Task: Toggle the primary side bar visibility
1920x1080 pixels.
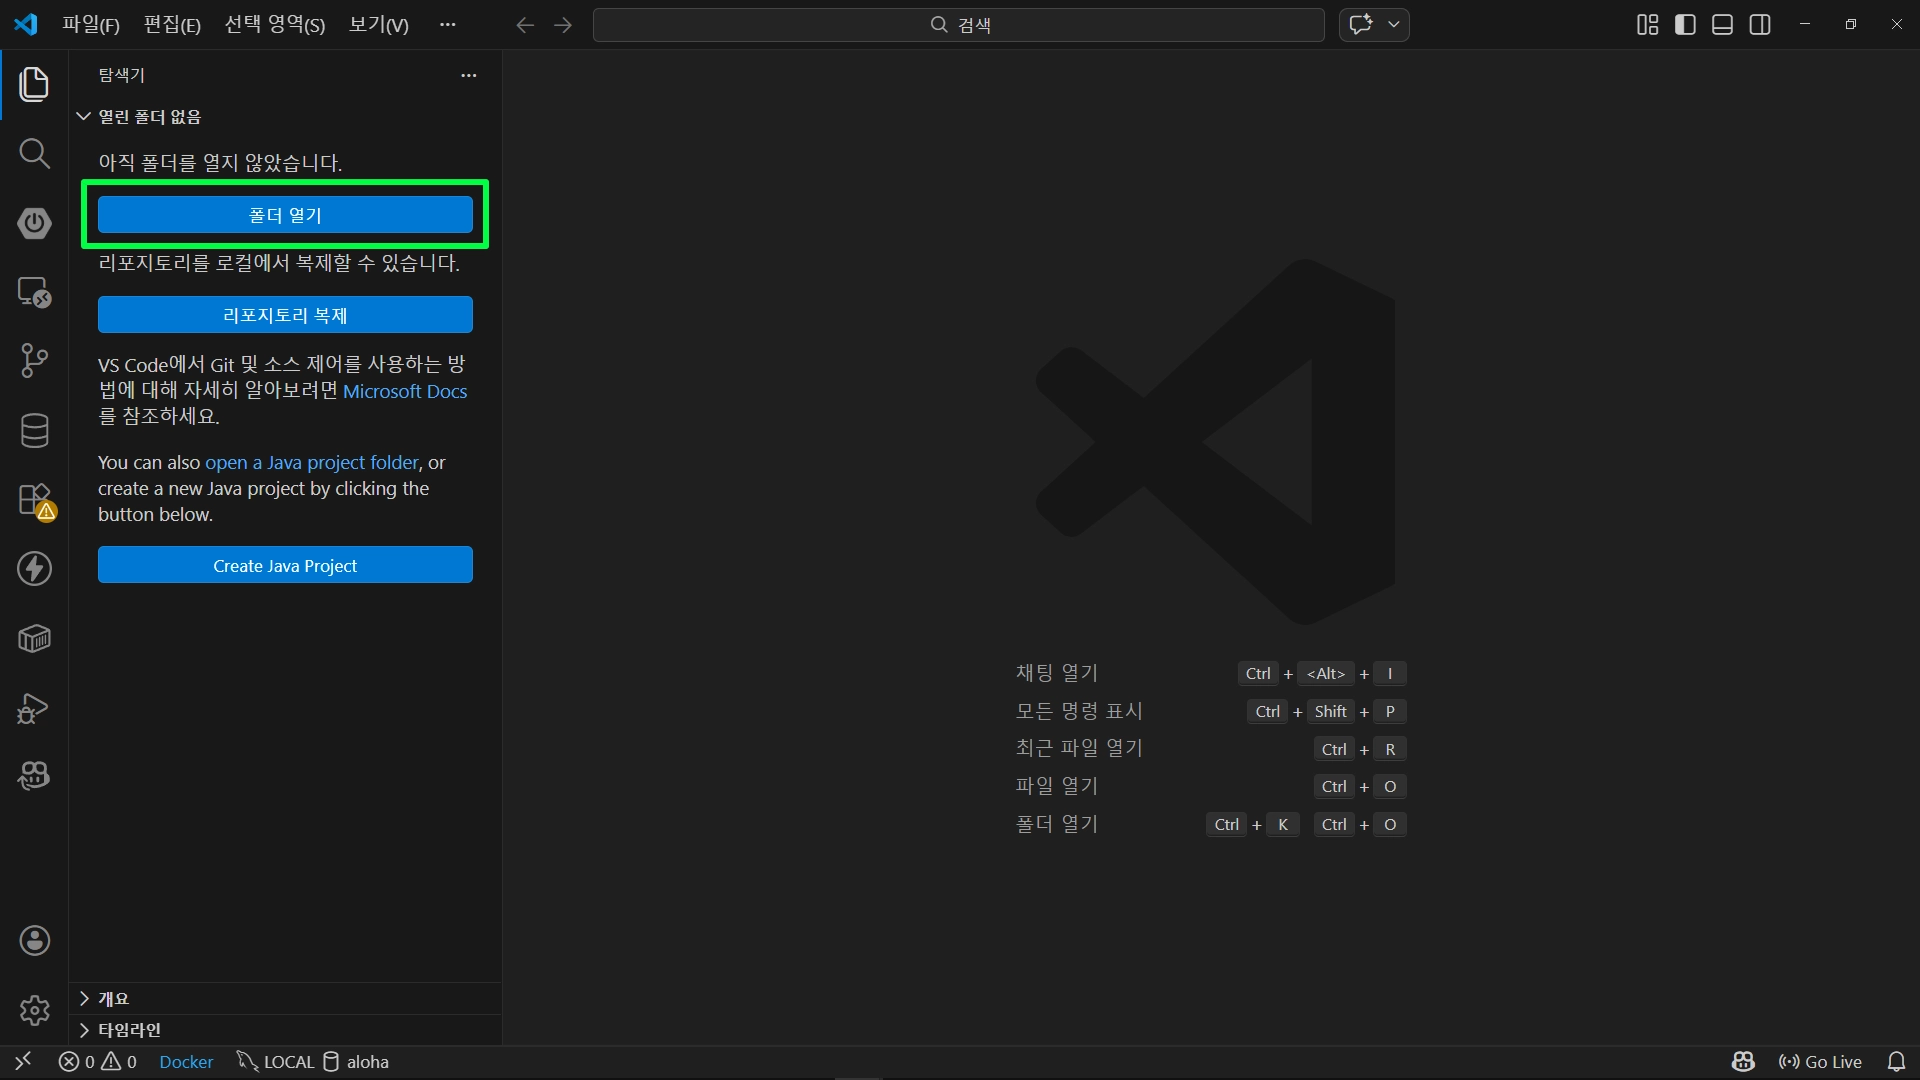Action: click(x=1685, y=25)
